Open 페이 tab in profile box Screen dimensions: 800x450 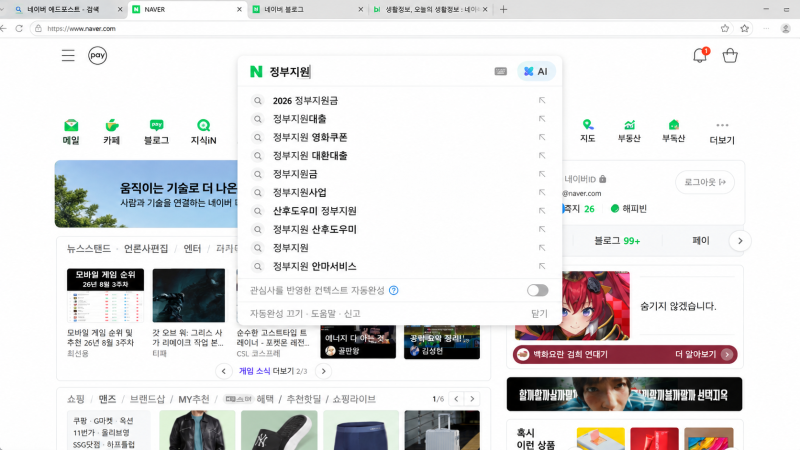[x=701, y=240]
